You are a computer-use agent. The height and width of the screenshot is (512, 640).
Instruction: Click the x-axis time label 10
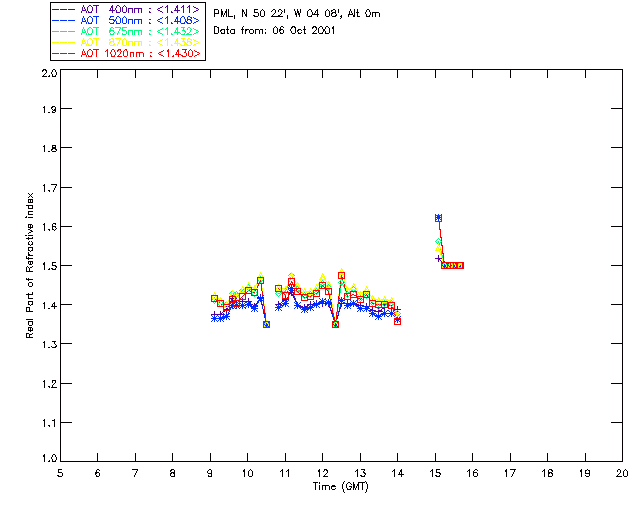coord(247,473)
